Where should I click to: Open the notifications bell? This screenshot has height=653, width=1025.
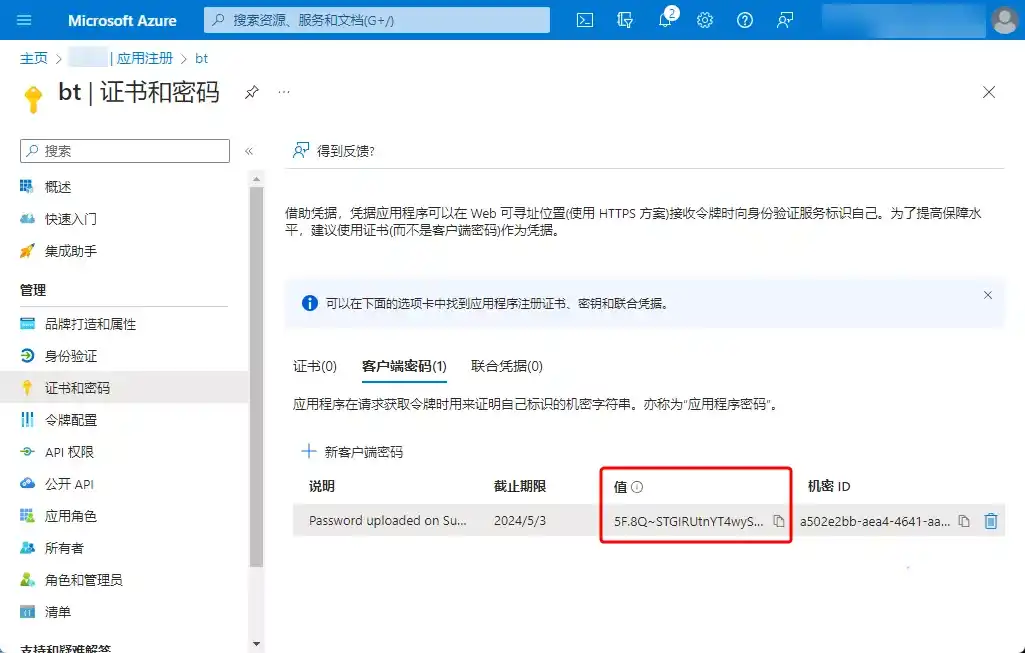(664, 19)
